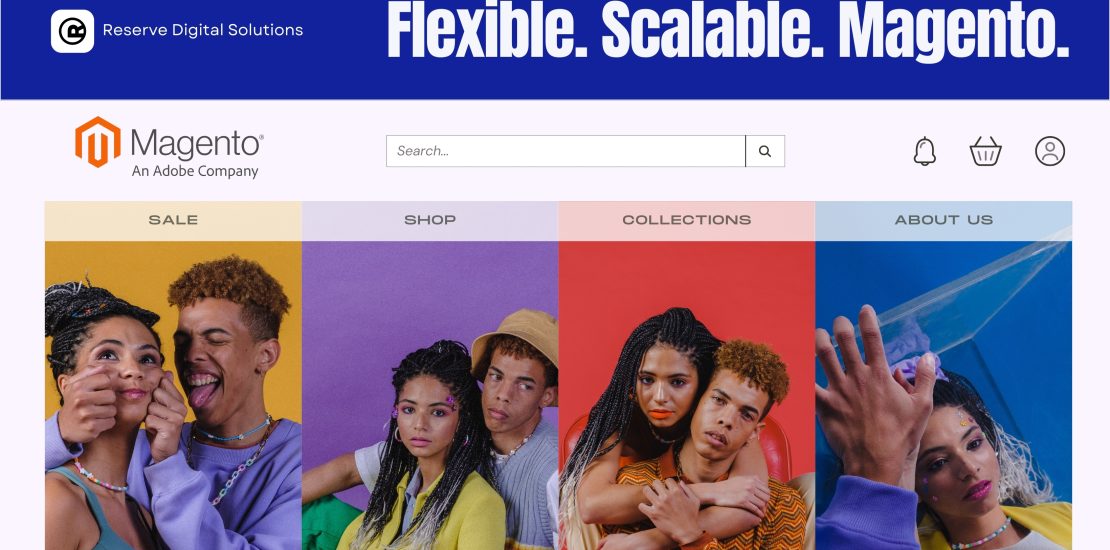1110x550 pixels.
Task: Click the An Adobe Company tagline
Action: pos(195,171)
